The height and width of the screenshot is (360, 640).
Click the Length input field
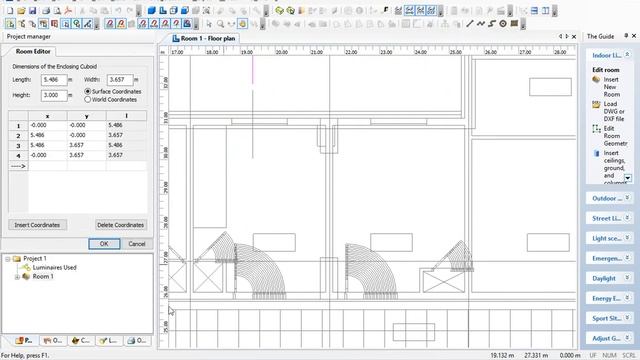[x=54, y=80]
